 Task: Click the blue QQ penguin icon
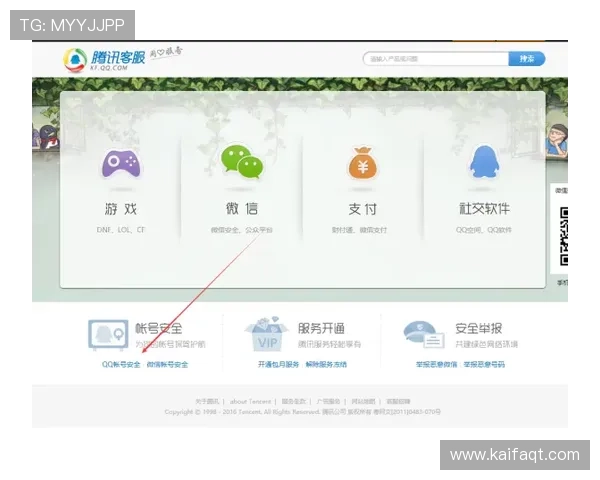[x=484, y=162]
